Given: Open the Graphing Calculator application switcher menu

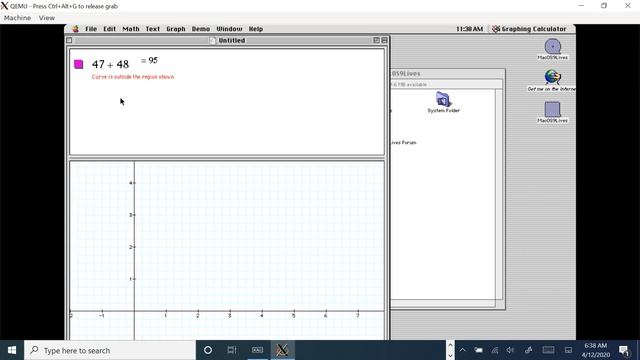Looking at the screenshot, I should 529,29.
